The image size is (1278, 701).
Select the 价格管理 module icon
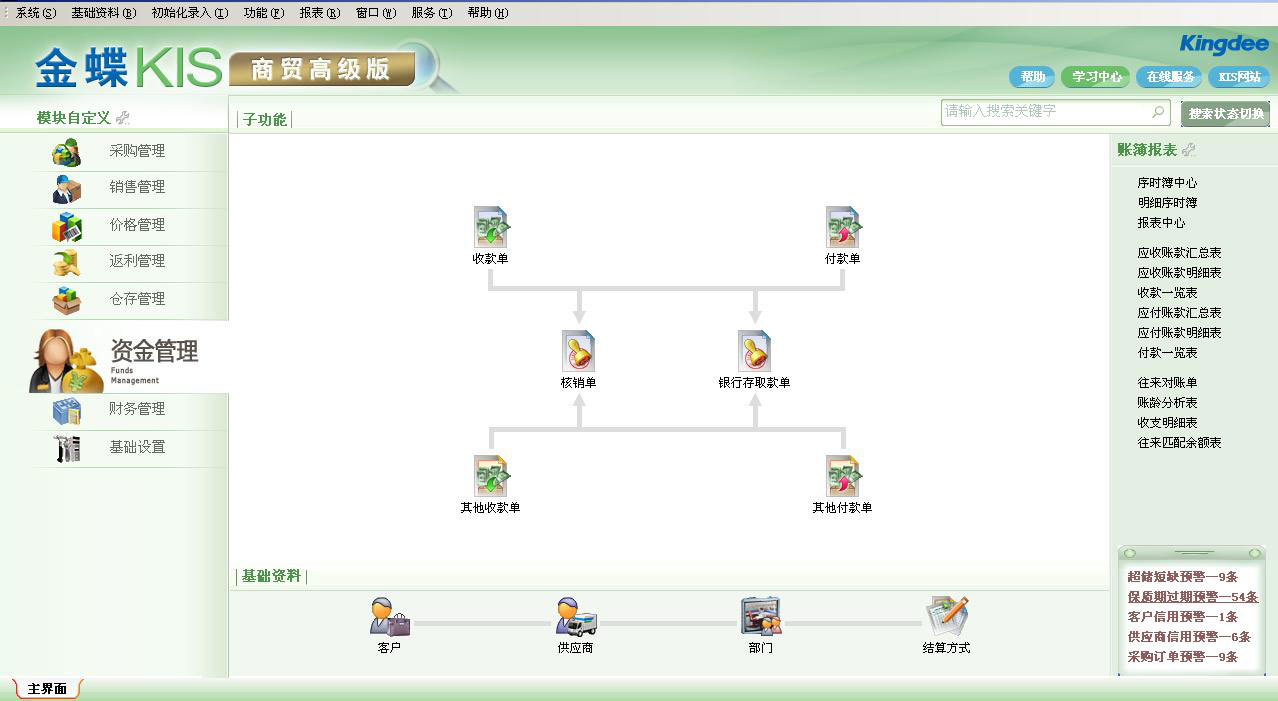coord(66,226)
